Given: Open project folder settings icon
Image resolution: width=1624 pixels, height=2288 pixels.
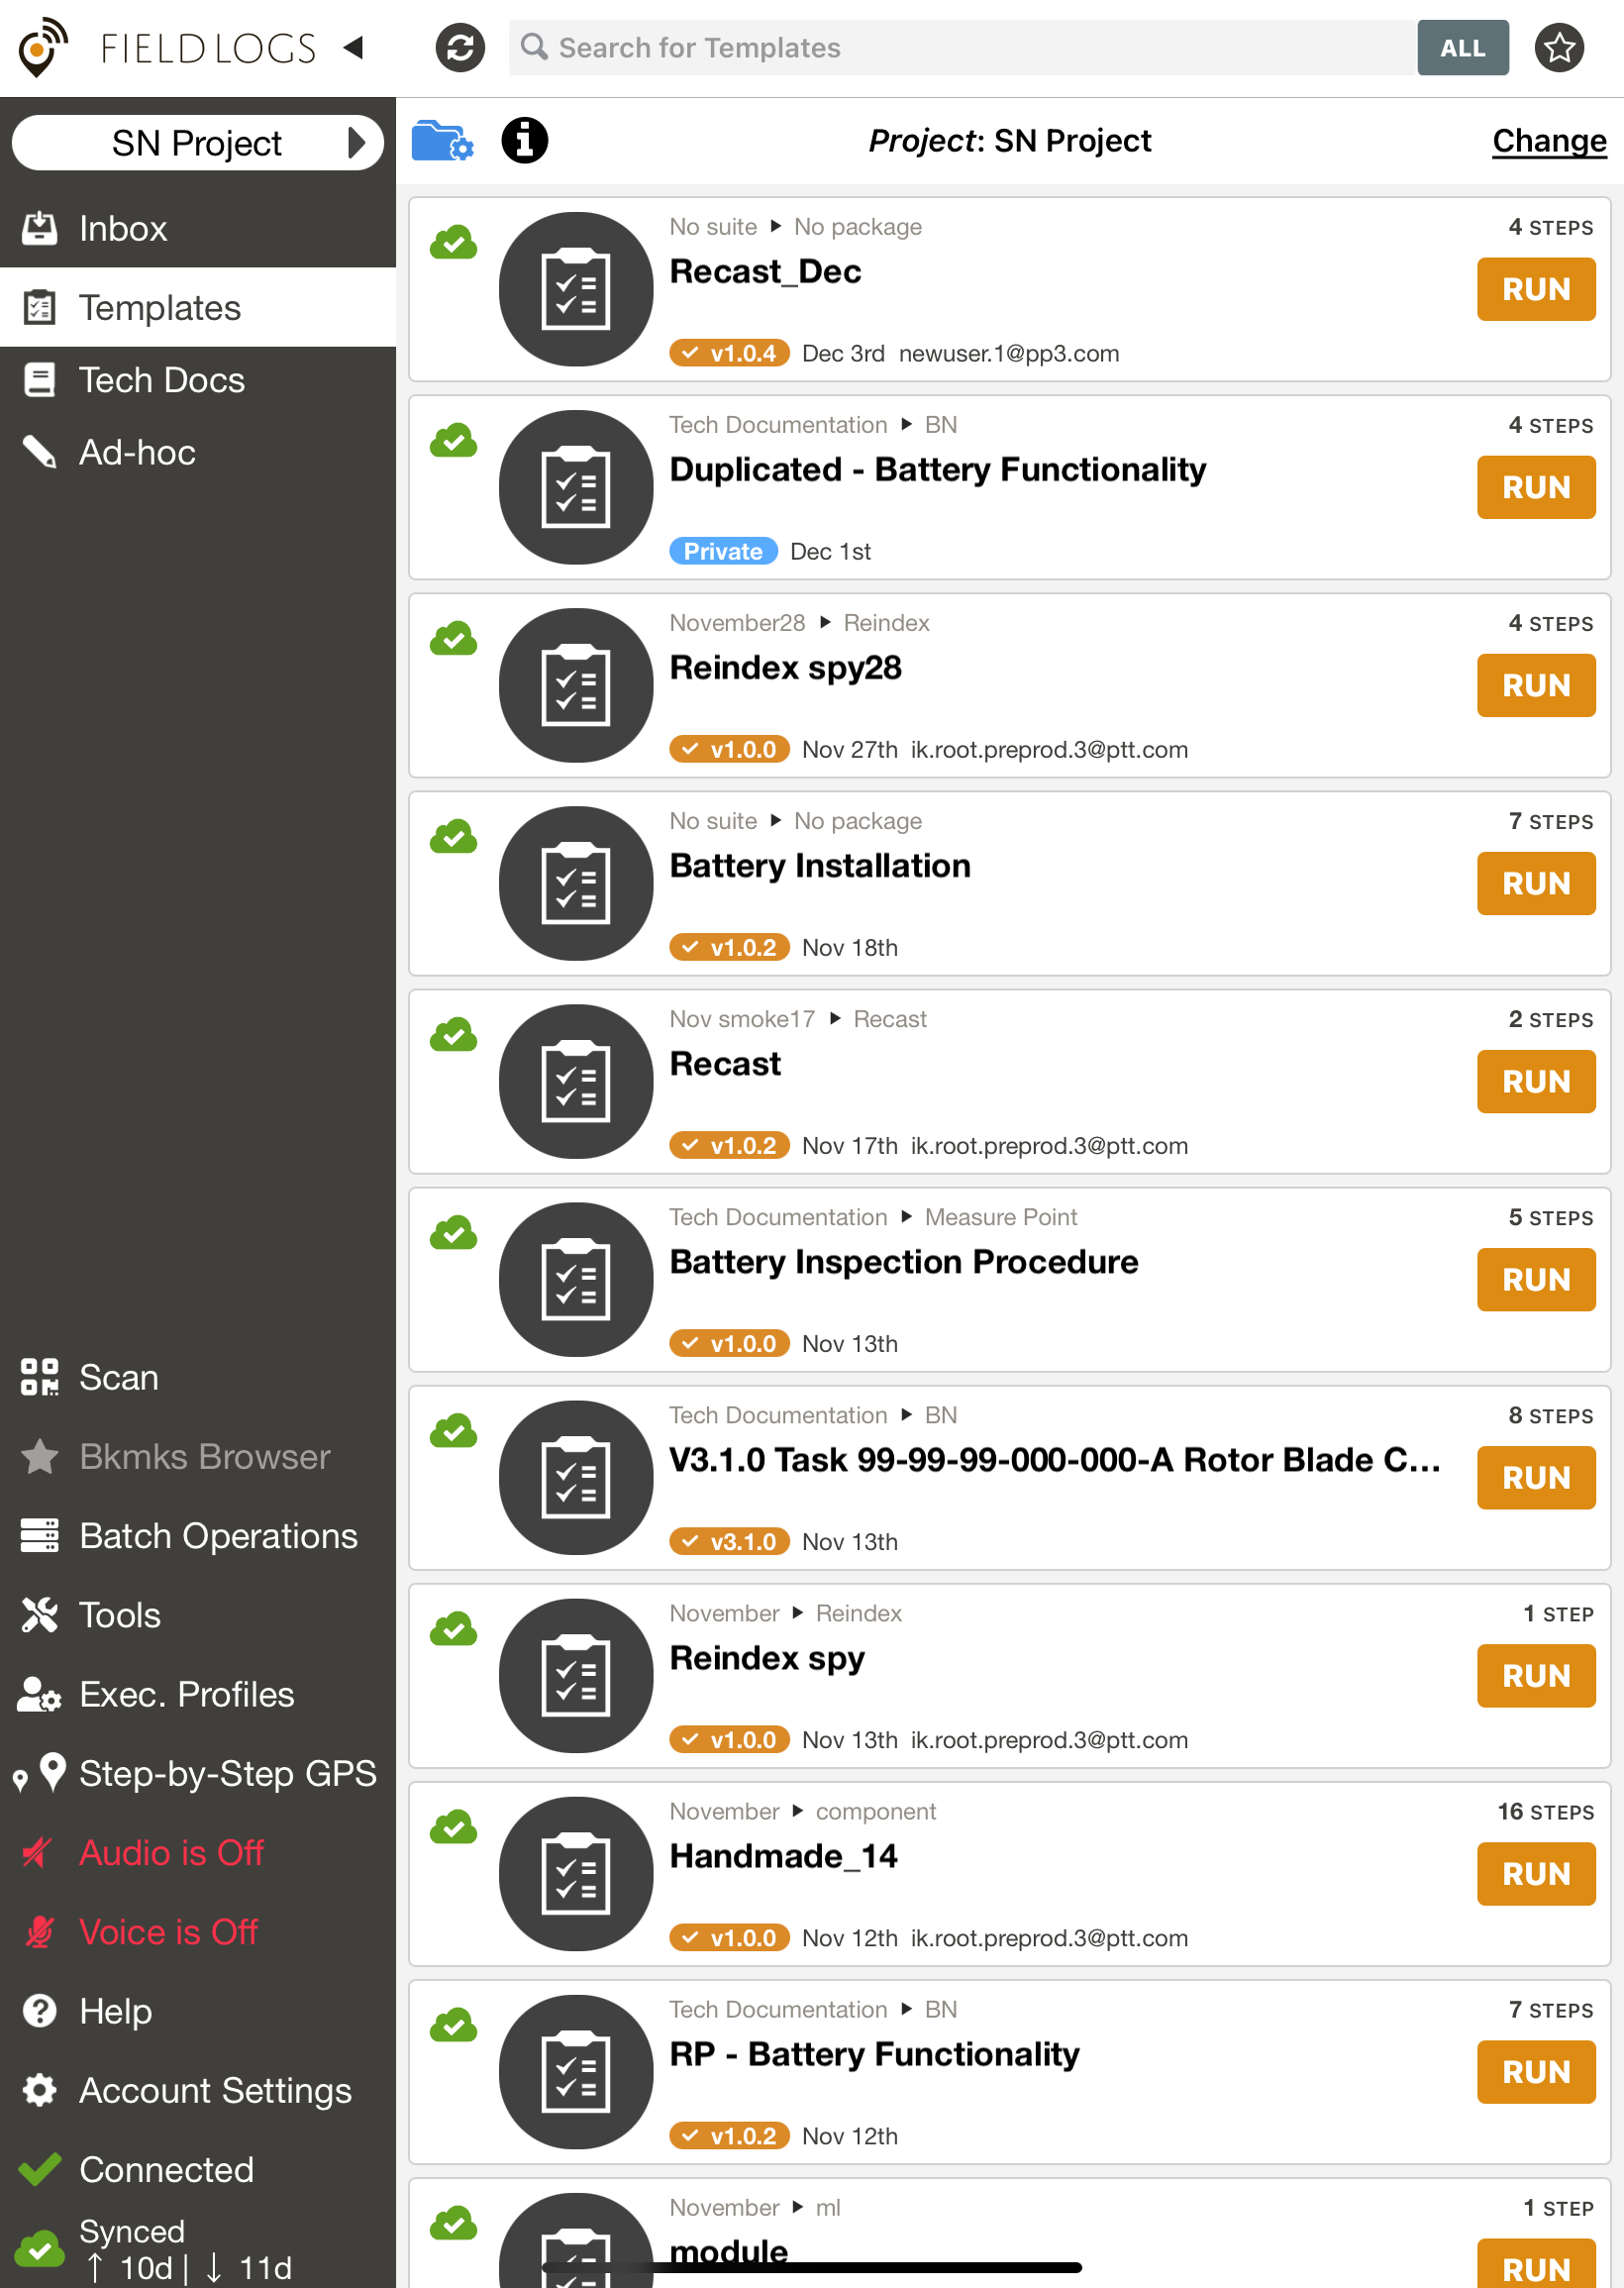Looking at the screenshot, I should pos(442,141).
